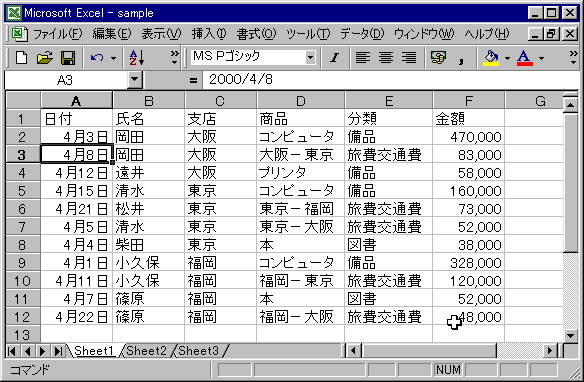Screen dimensions: 584x382
Task: Save the workbook using the floppy disk icon
Action: pyautogui.click(x=68, y=58)
